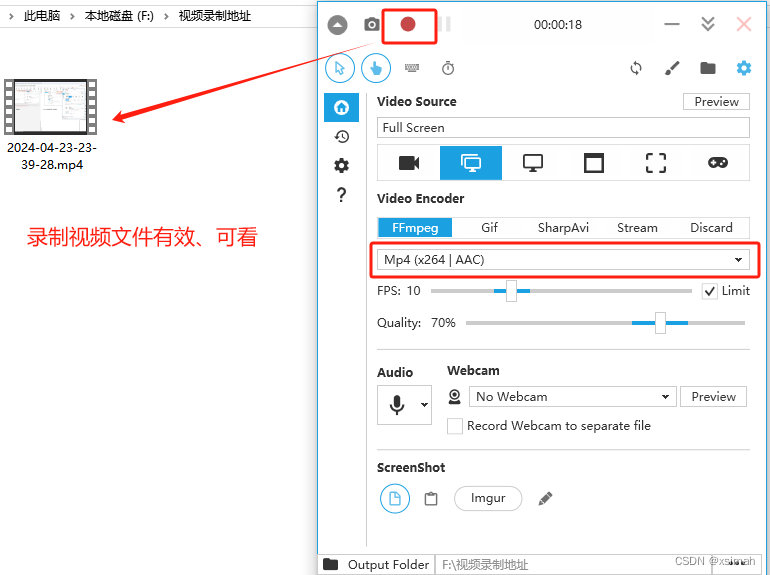770x575 pixels.
Task: Toggle the FPS Limit checkbox
Action: pos(709,291)
